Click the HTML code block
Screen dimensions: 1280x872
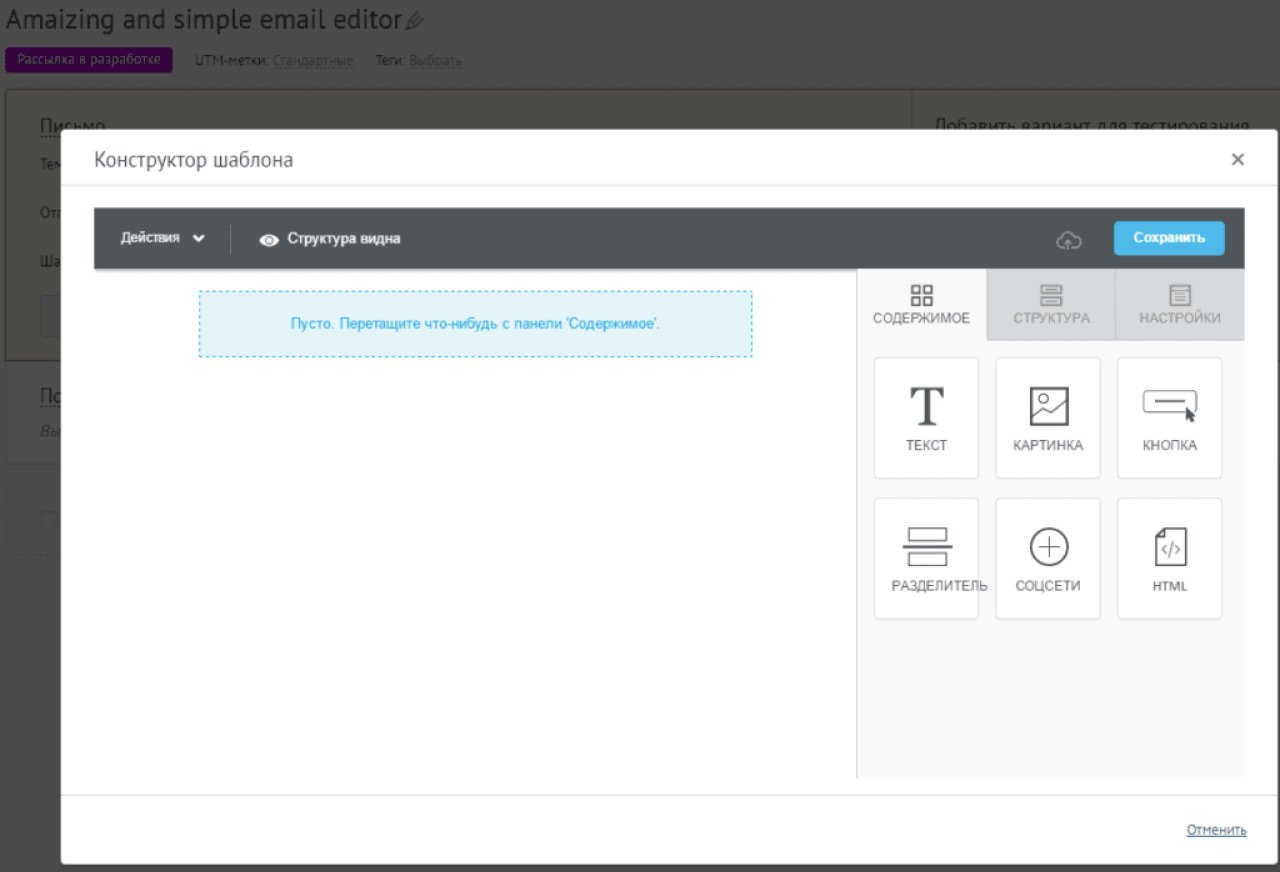pos(1169,558)
